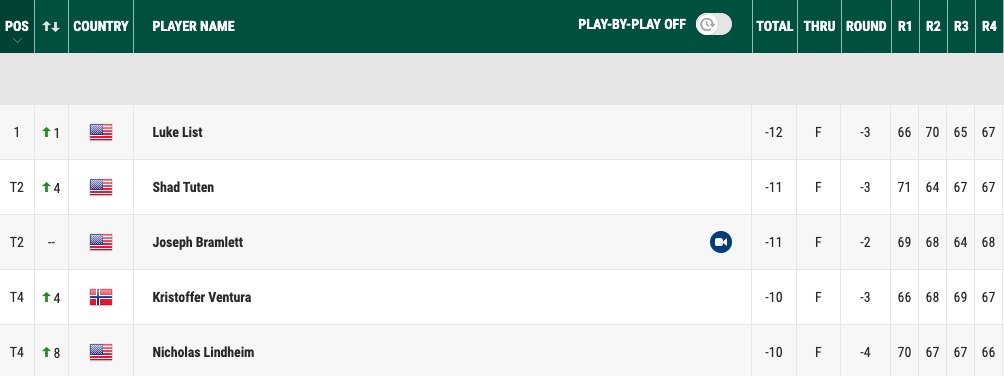The image size is (1004, 376).
Task: Click Luke List's USA flag icon
Action: [x=101, y=132]
